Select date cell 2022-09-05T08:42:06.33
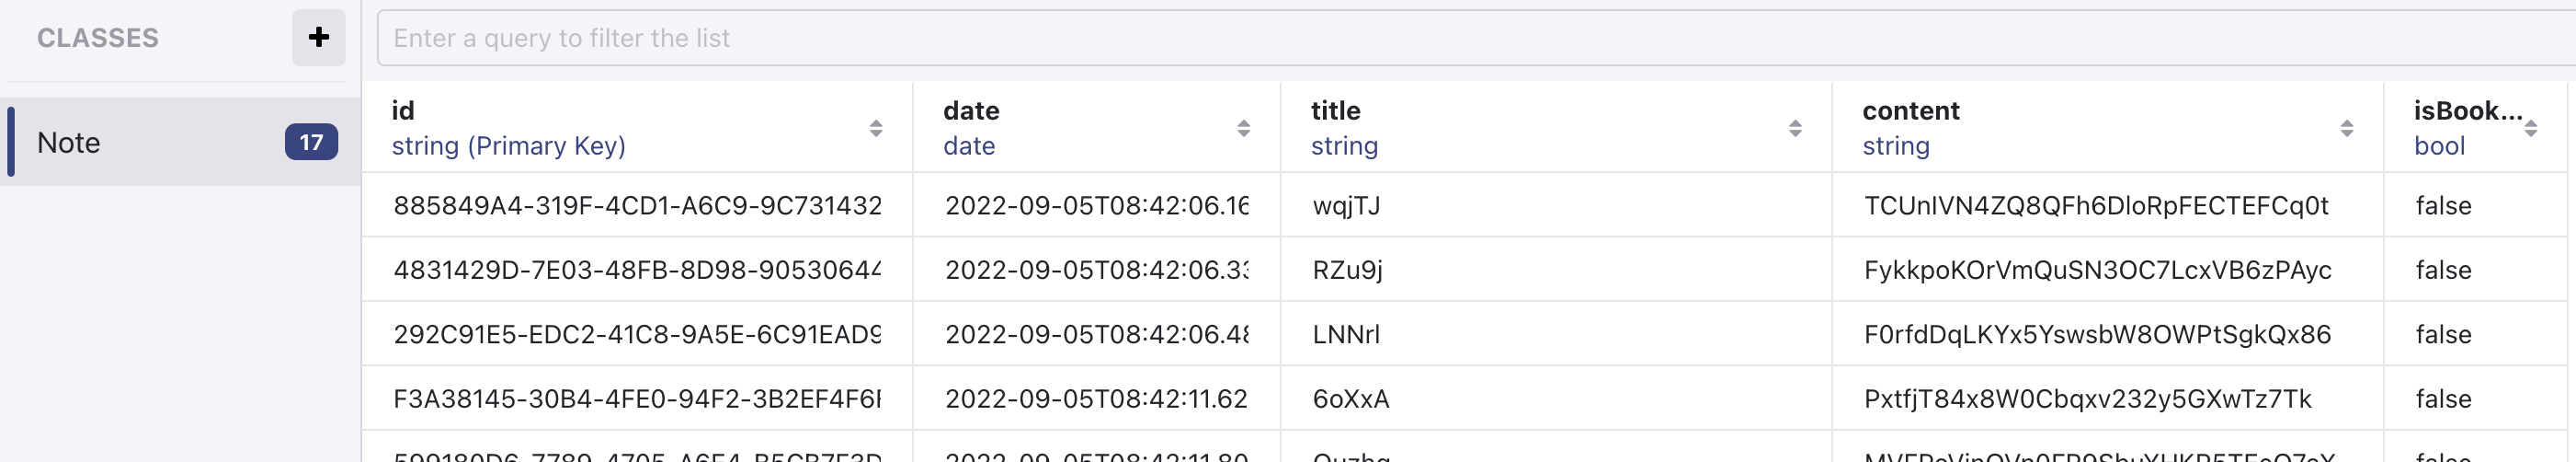Viewport: 2576px width, 462px height. 1097,270
